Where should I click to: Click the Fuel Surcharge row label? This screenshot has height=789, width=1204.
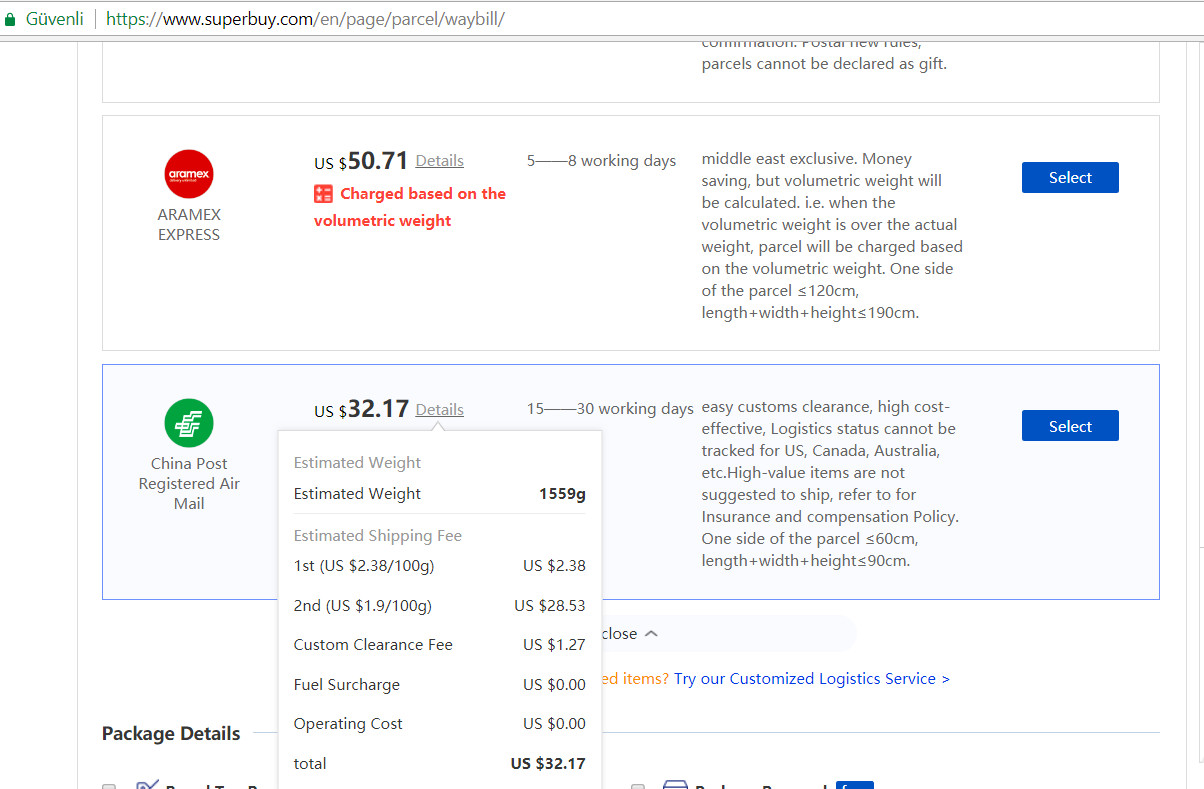(347, 684)
